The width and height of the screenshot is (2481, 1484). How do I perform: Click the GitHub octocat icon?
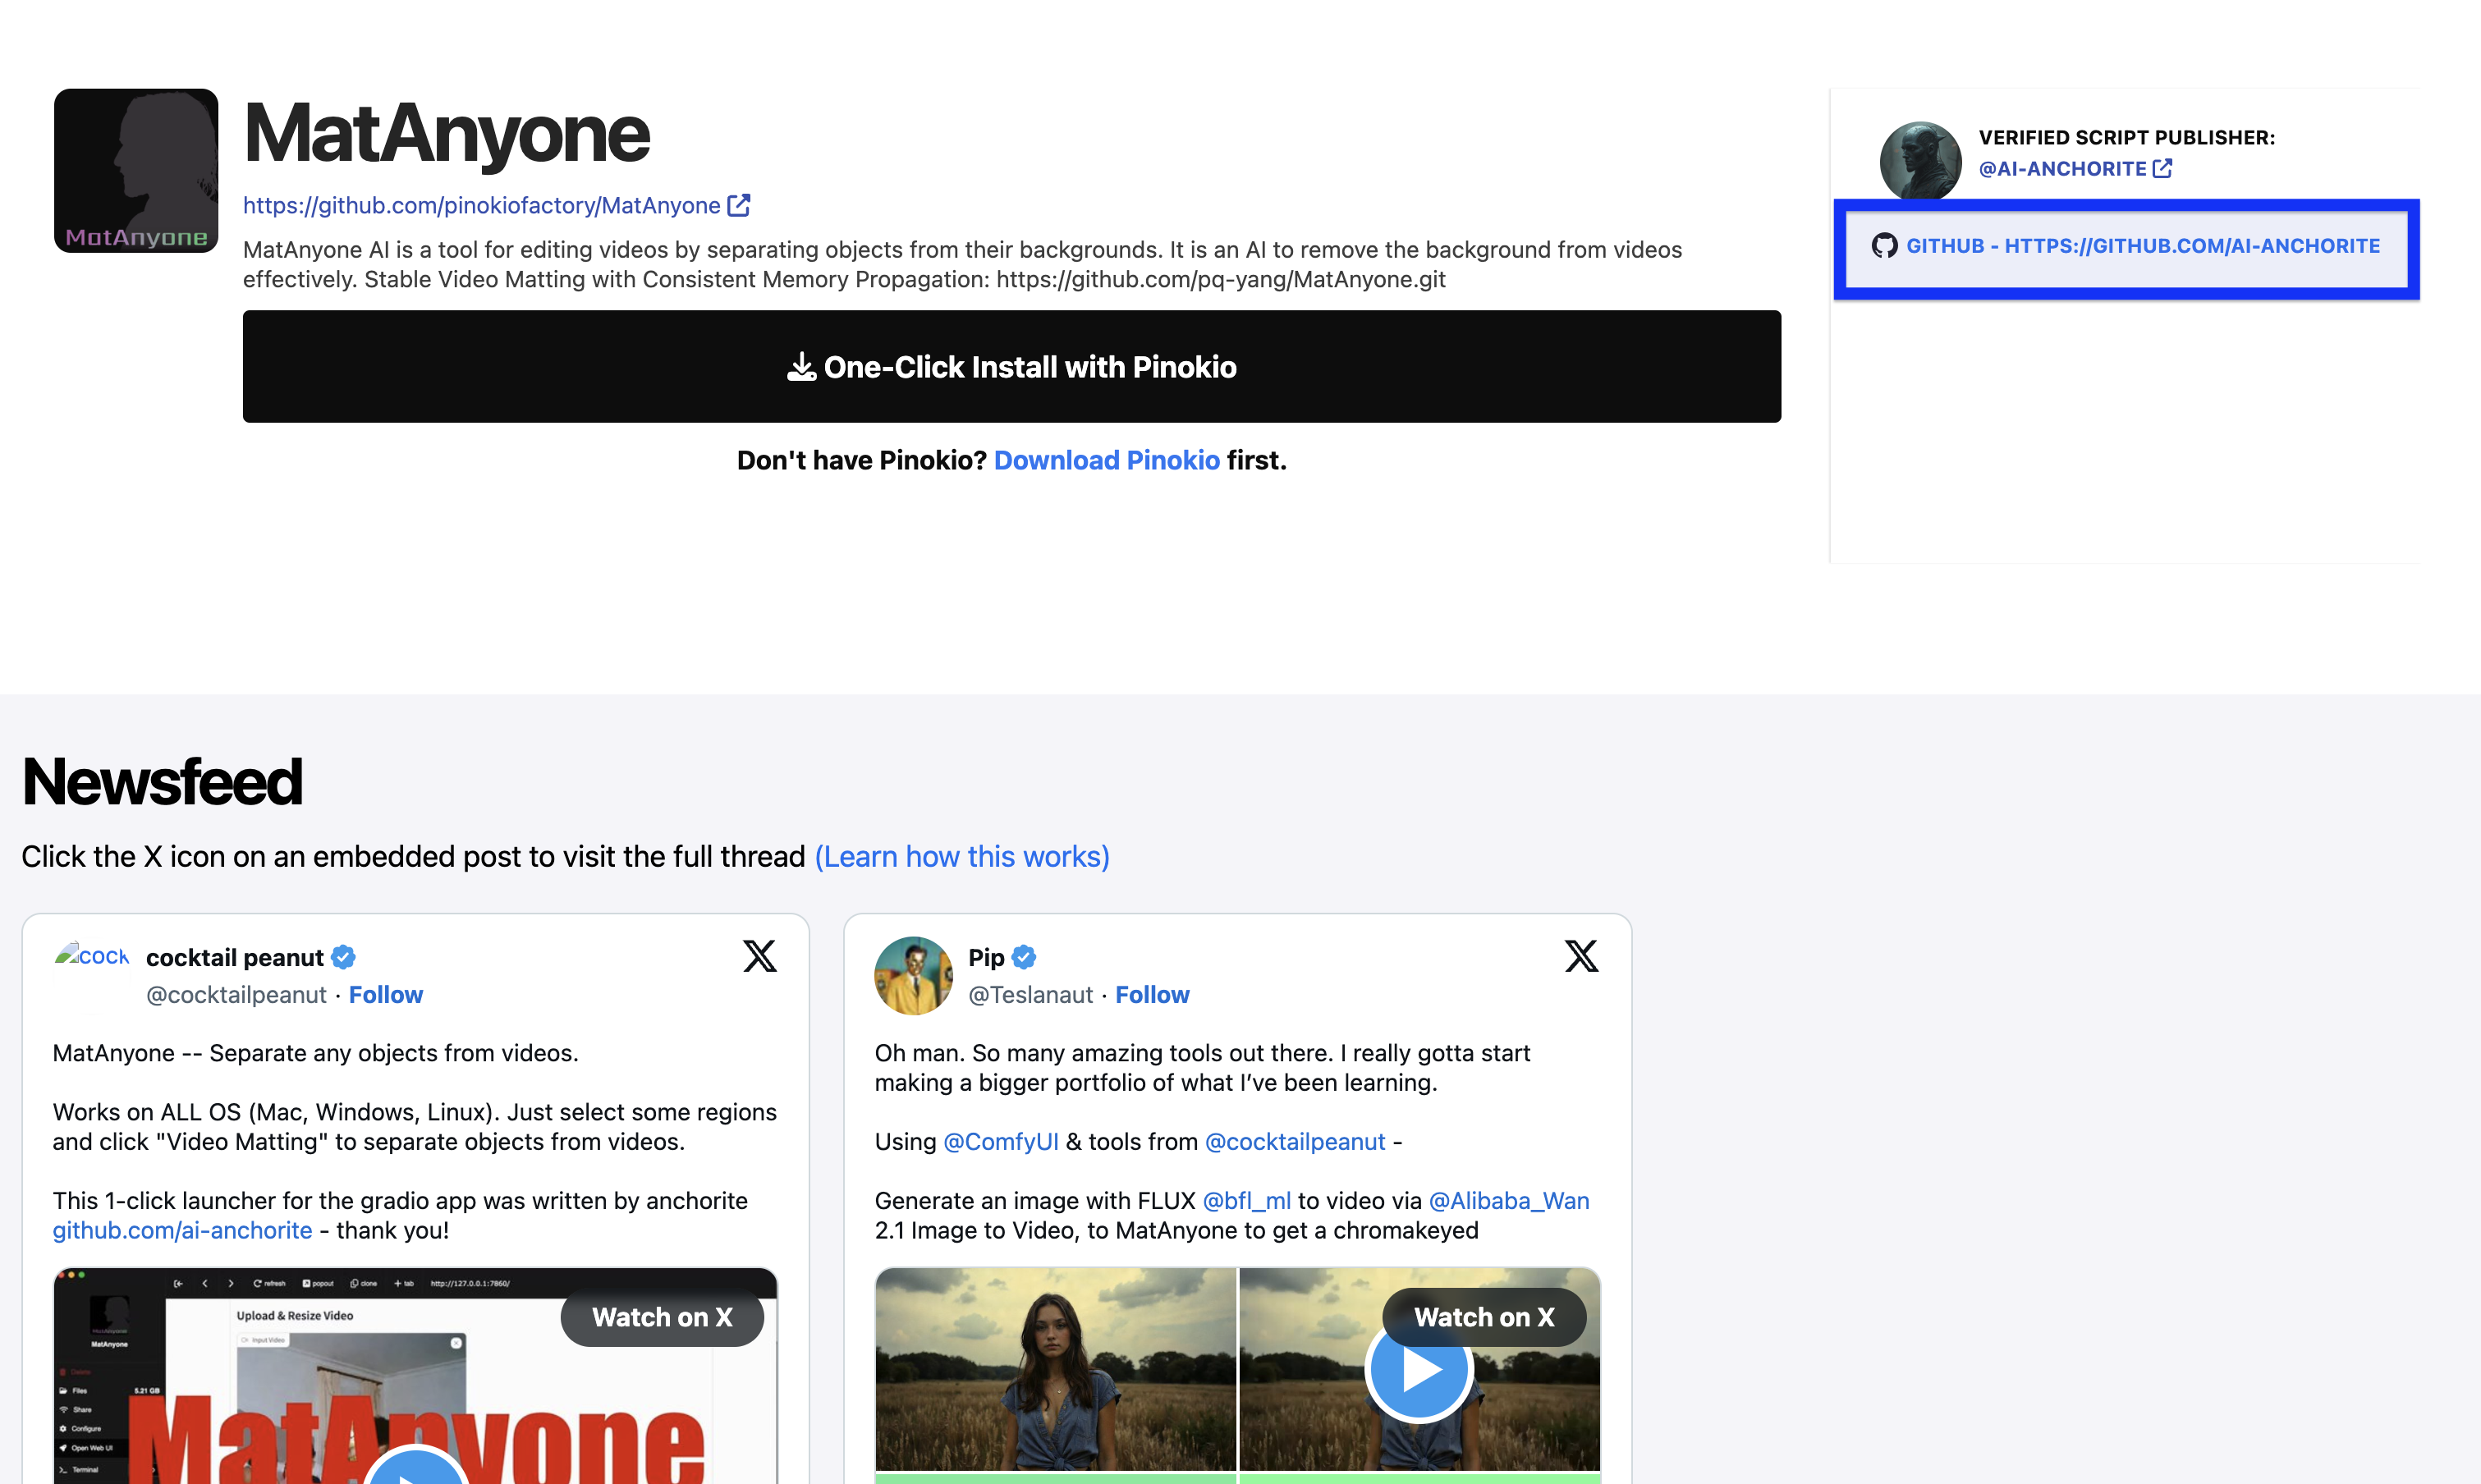1884,246
